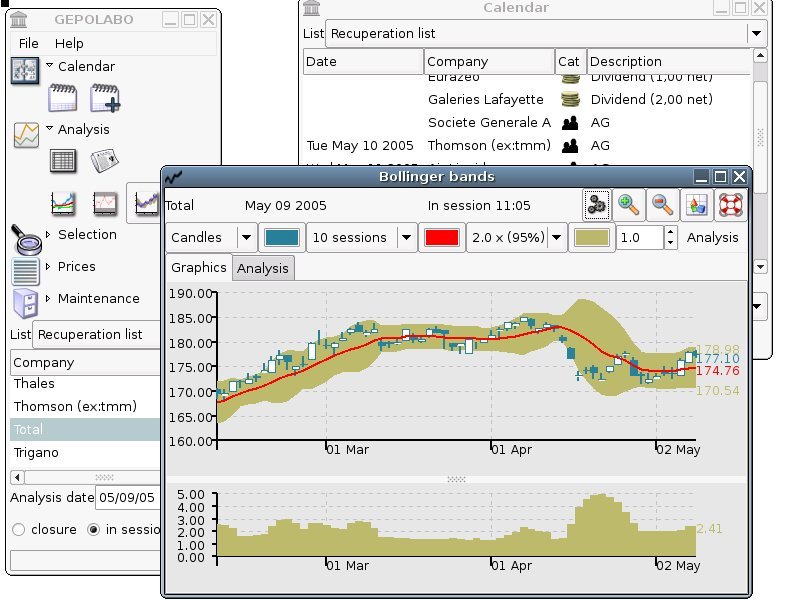Zoom in on the Bollinger chart

click(x=629, y=205)
